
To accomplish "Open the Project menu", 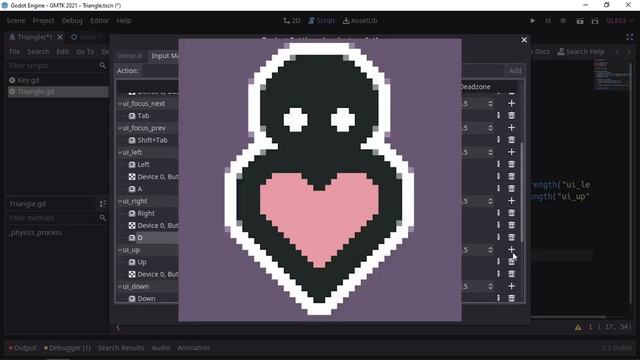I will pos(43,20).
